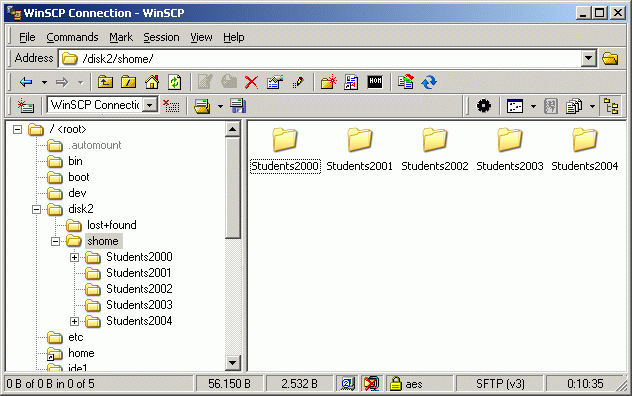Go to parent directory icon
Image resolution: width=632 pixels, height=396 pixels.
pyautogui.click(x=105, y=82)
